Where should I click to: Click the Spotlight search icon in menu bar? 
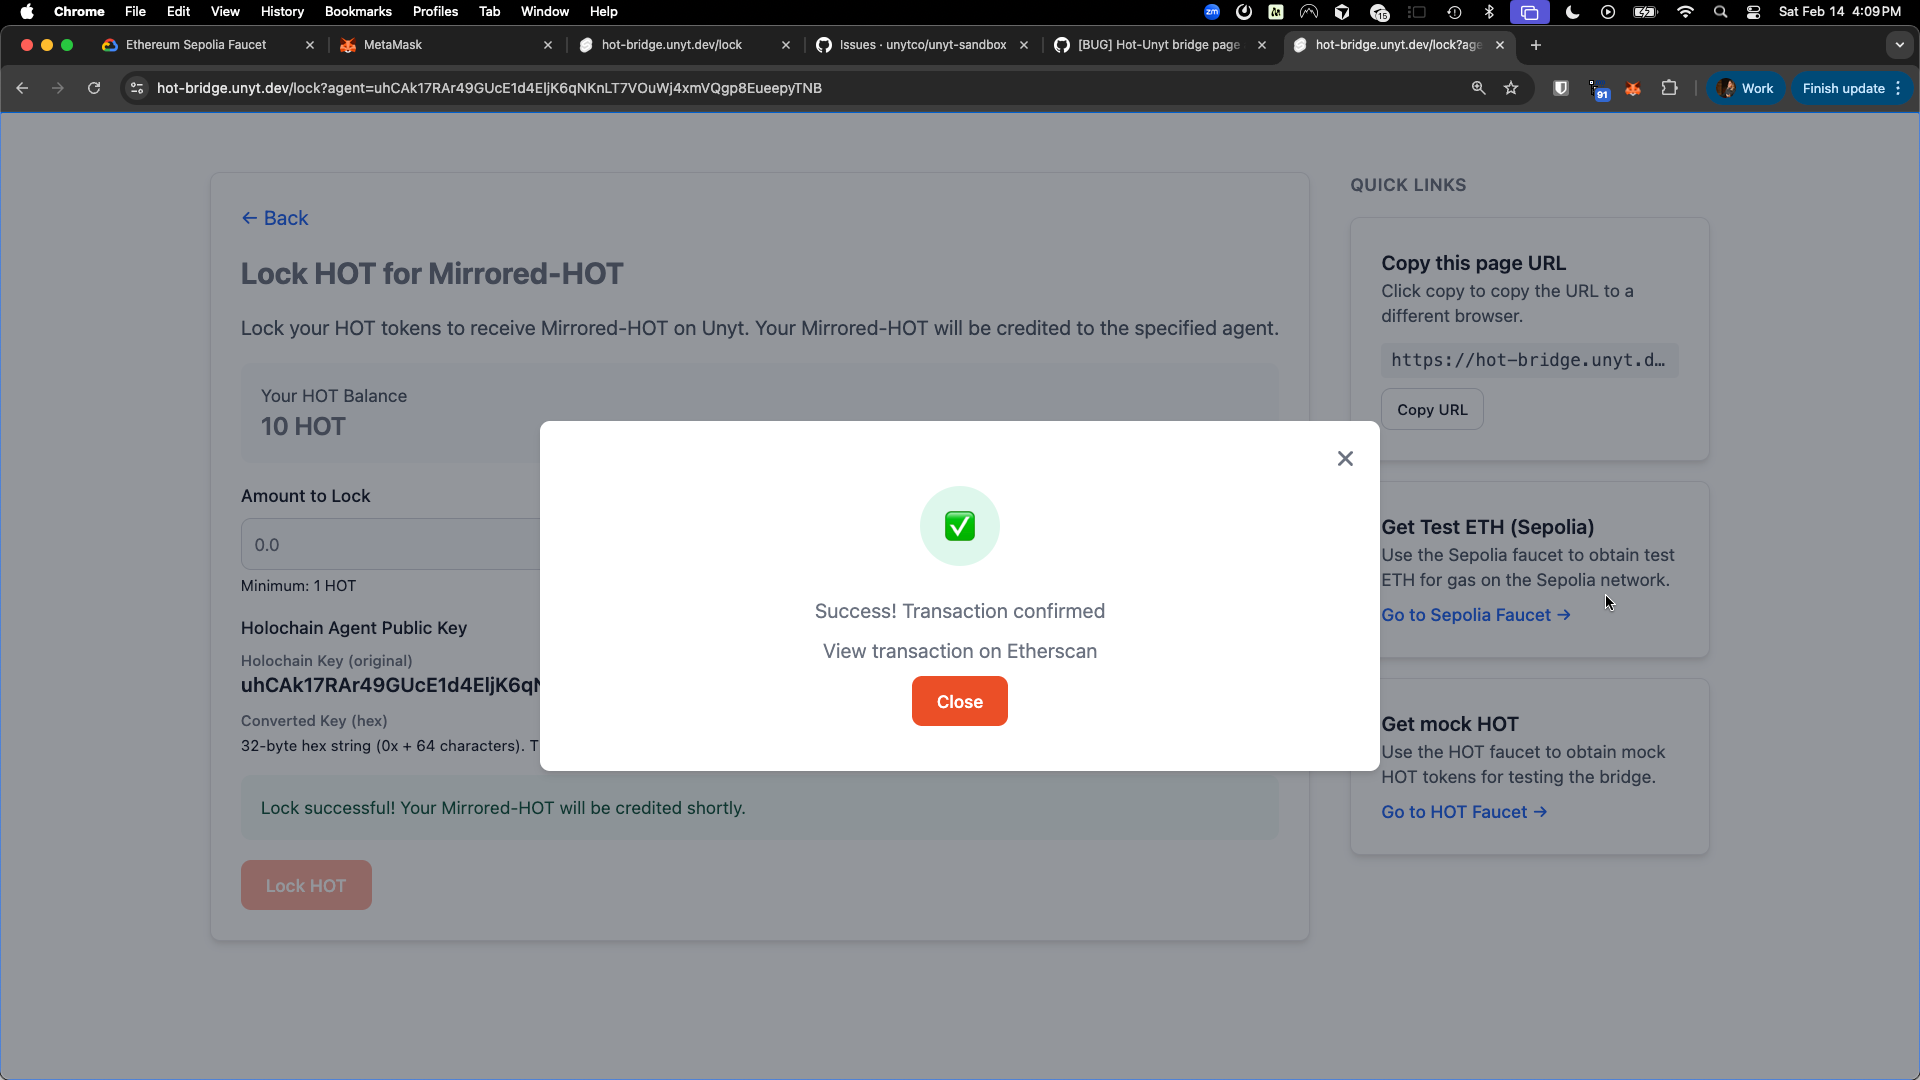1720,12
